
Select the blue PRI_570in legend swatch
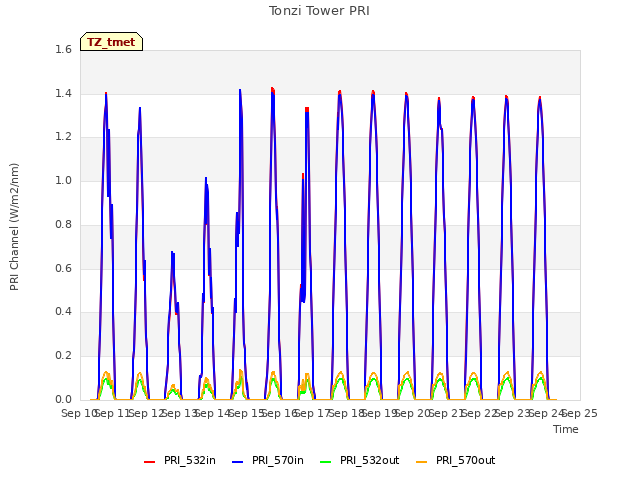coord(238,462)
